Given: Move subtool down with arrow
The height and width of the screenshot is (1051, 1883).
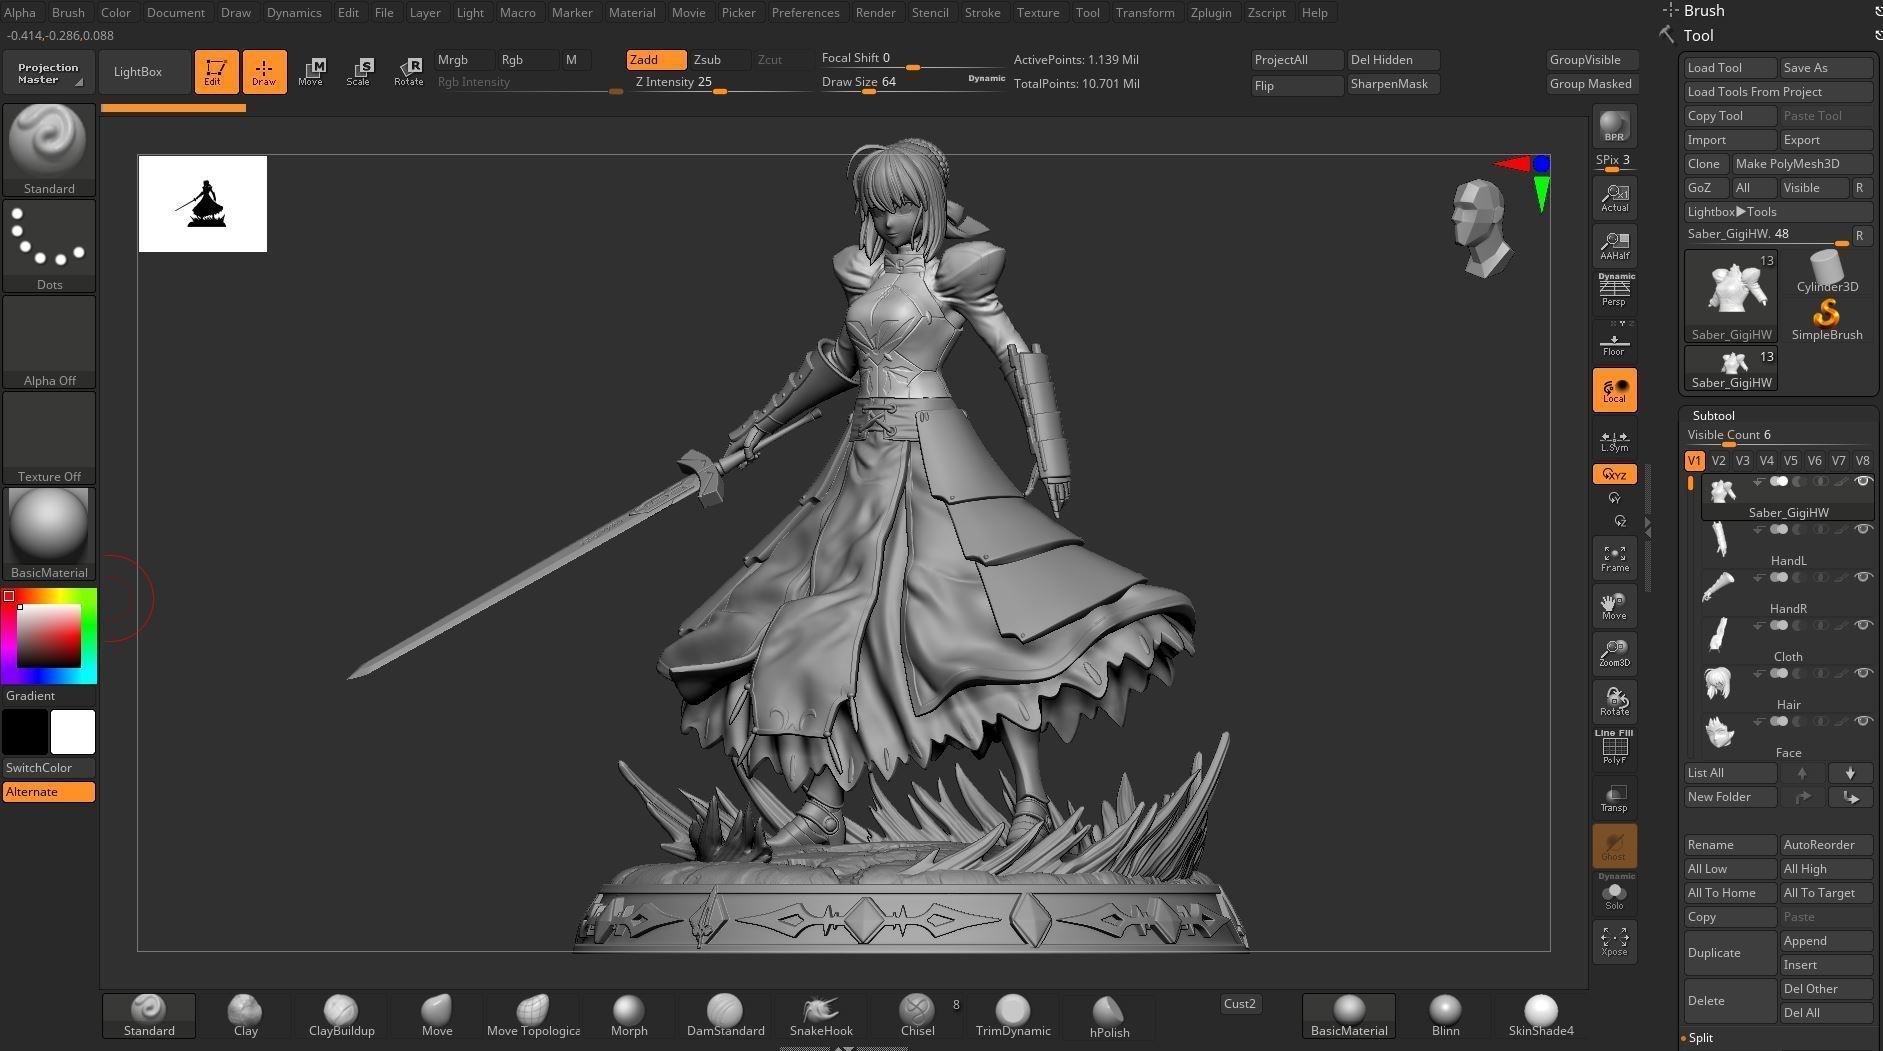Looking at the screenshot, I should click(1850, 773).
